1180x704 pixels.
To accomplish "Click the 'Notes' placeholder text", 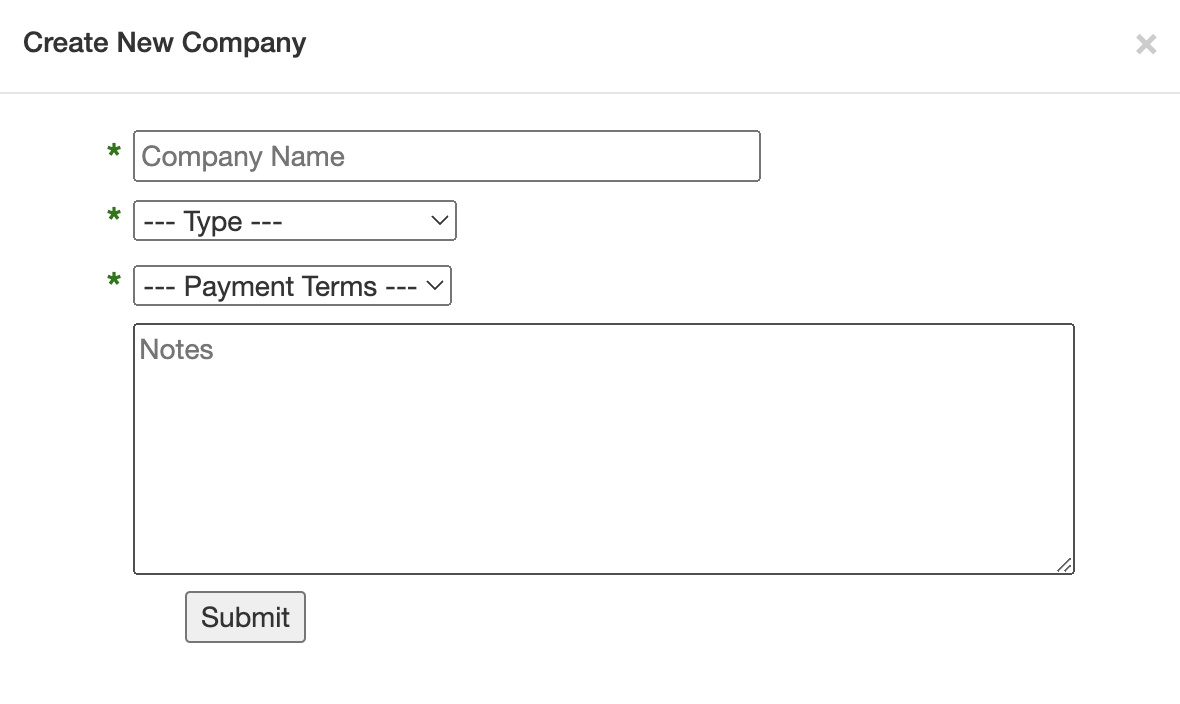I will tap(176, 349).
